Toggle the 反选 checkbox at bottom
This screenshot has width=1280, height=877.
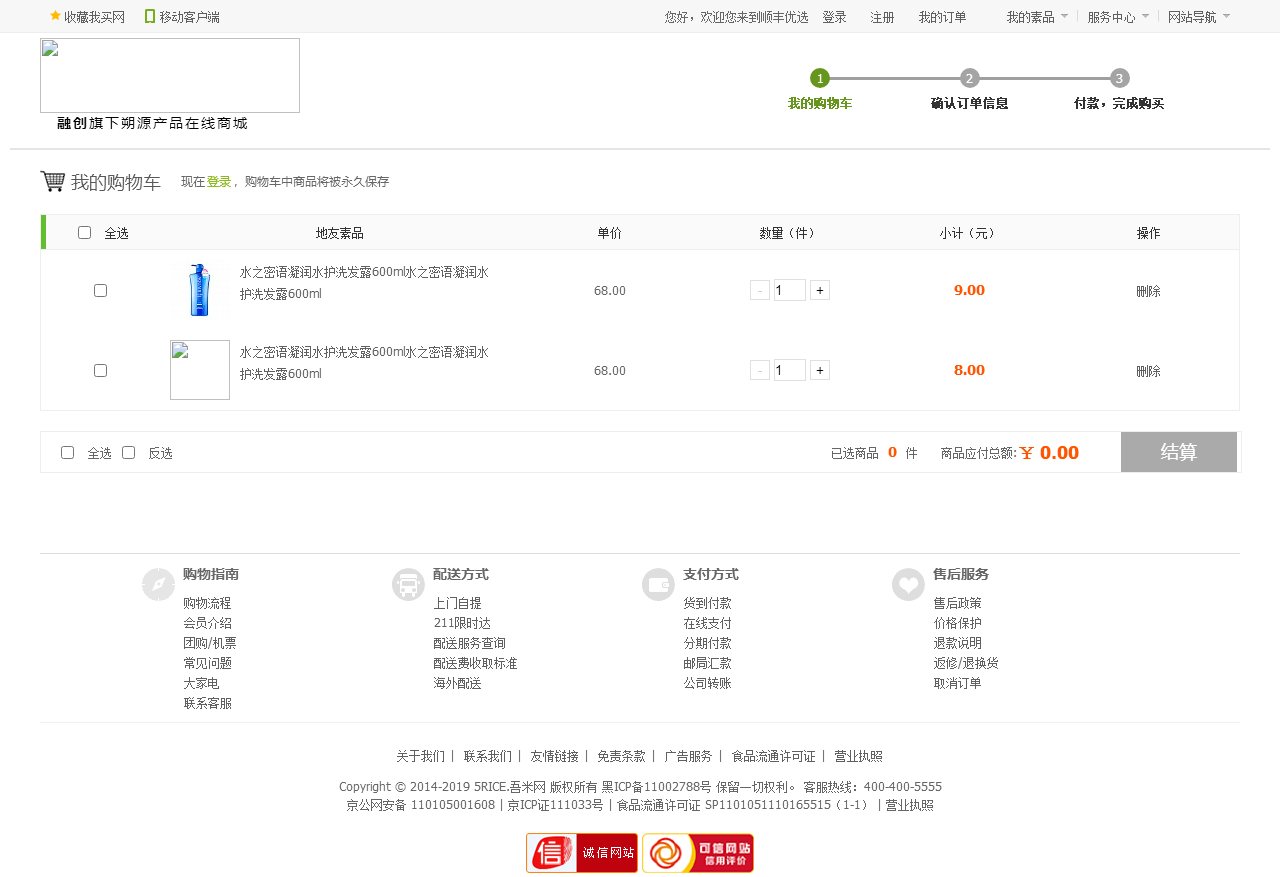tap(128, 453)
